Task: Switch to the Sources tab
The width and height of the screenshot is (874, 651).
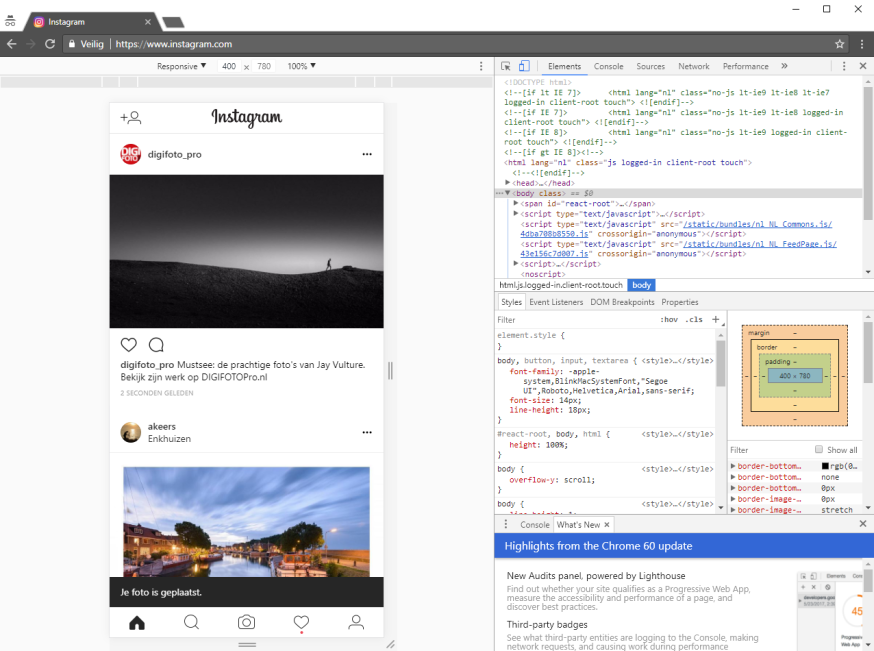Action: pos(650,66)
